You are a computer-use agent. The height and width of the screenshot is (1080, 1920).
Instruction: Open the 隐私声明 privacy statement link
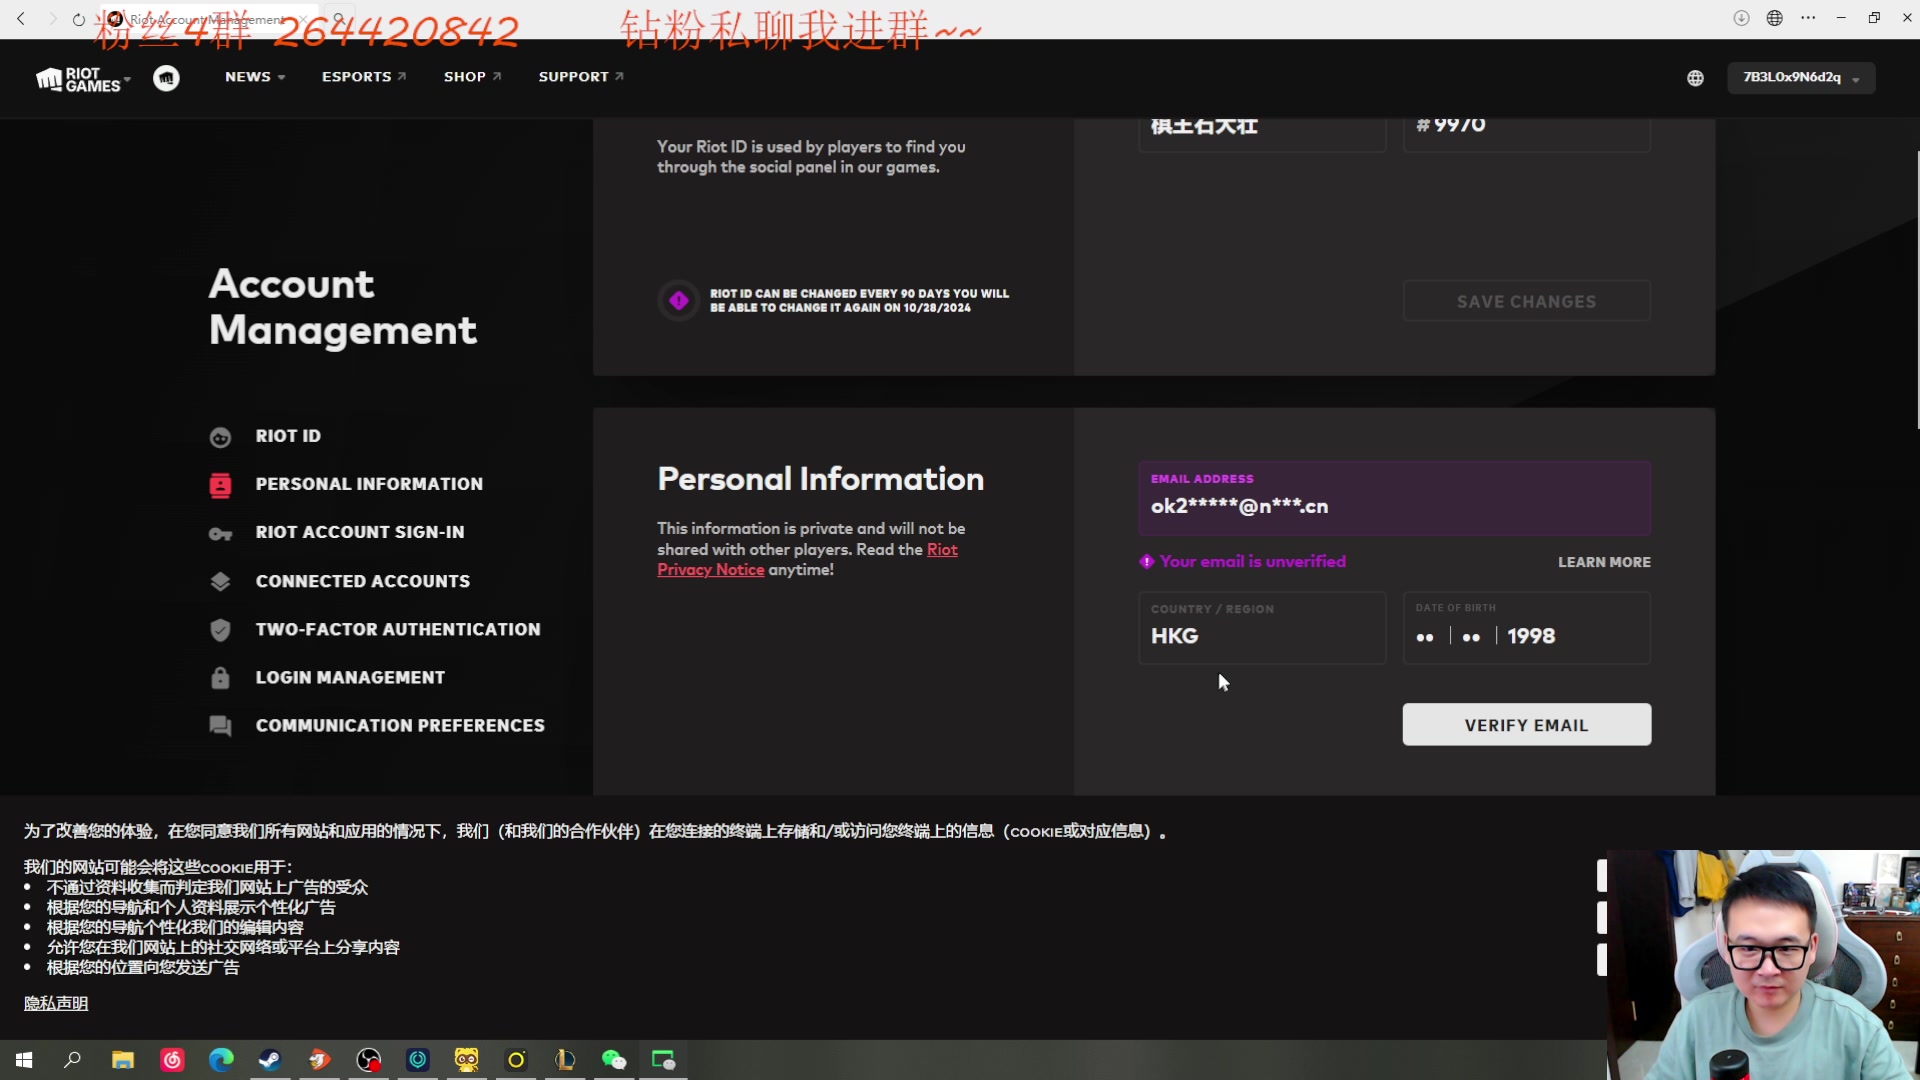[56, 1003]
